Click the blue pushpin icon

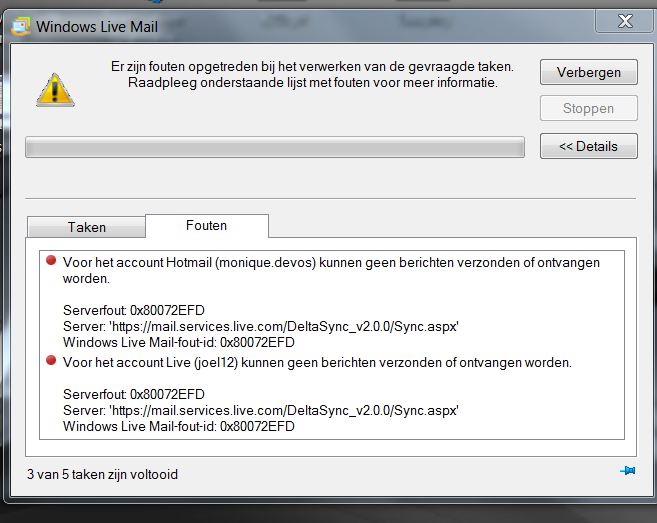628,471
